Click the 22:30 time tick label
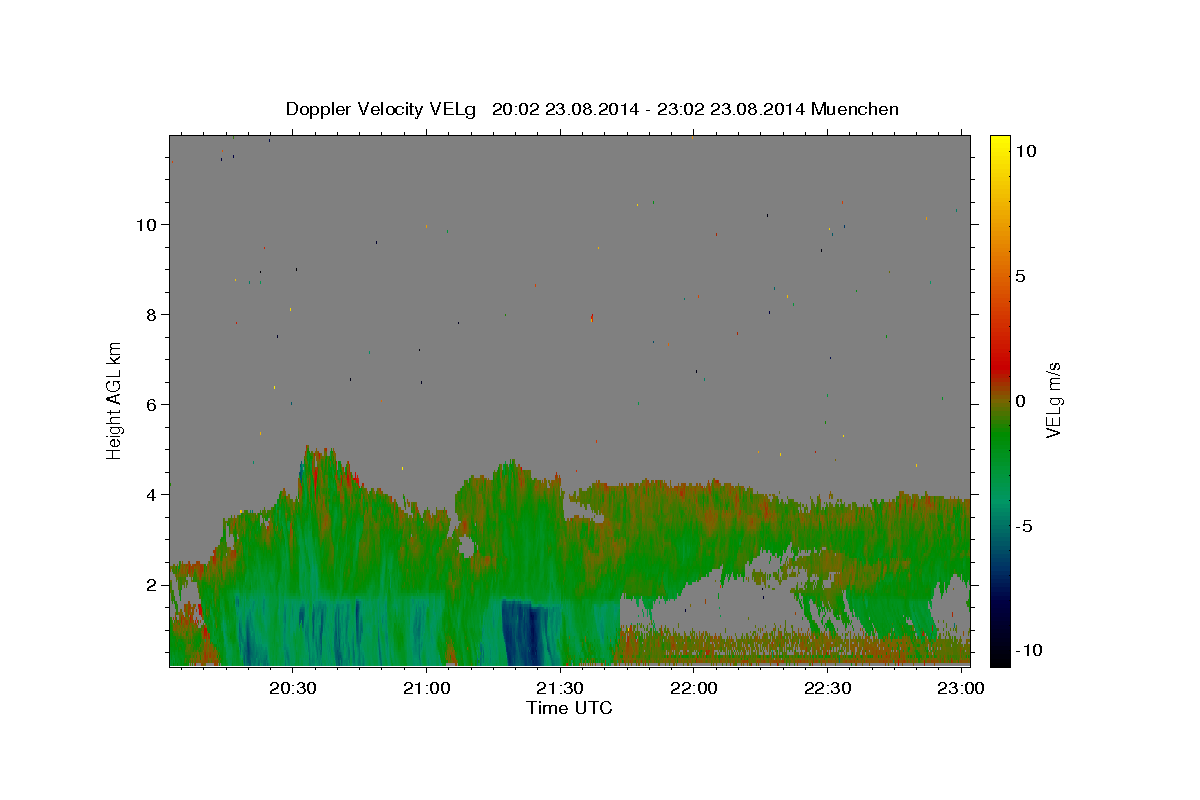Image resolution: width=1200 pixels, height=800 pixels. pos(827,688)
